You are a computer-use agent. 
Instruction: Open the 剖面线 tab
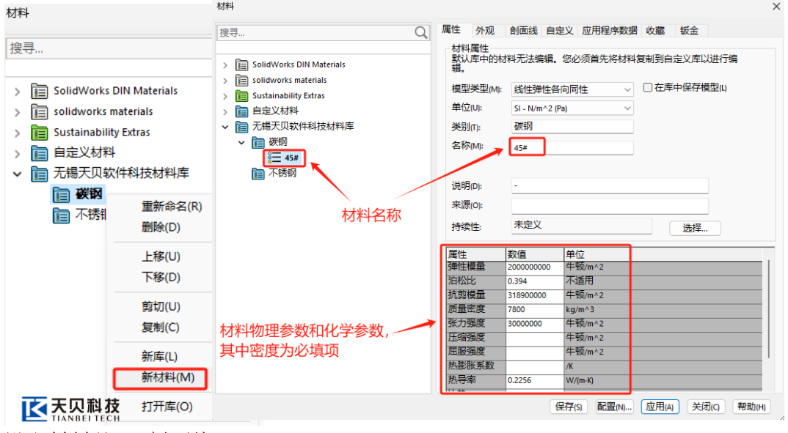(522, 31)
